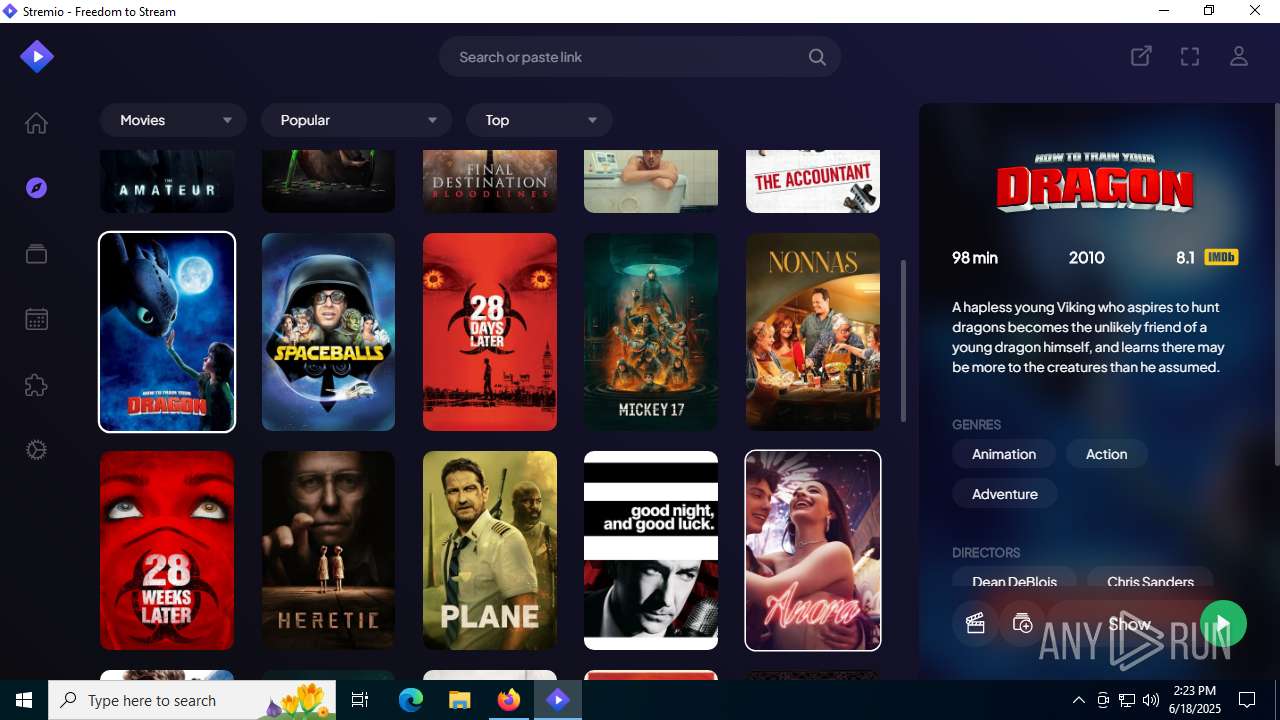Click in the search or paste link field
1280x720 pixels.
[640, 57]
